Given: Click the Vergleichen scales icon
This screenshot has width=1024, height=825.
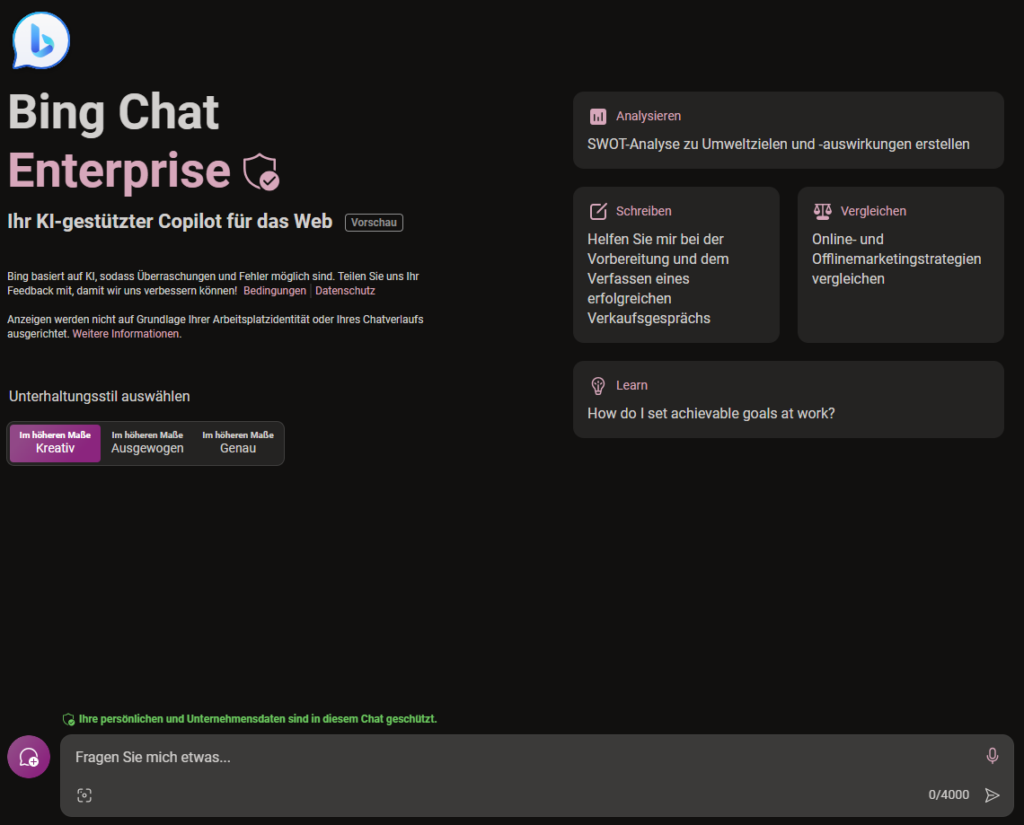Looking at the screenshot, I should [x=822, y=211].
